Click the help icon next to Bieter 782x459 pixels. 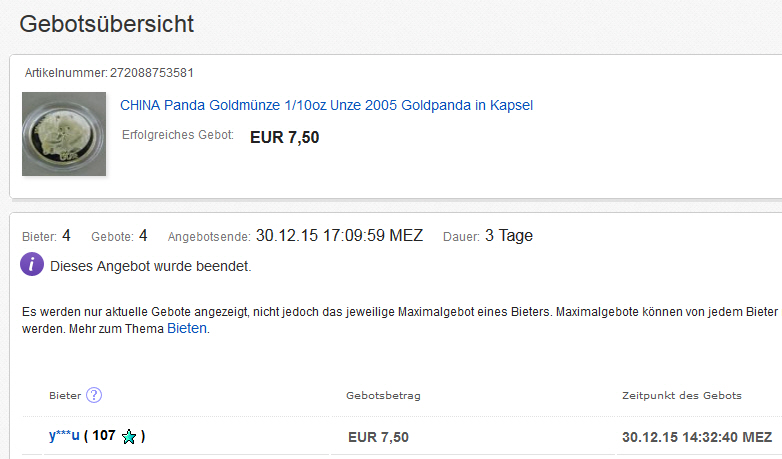pos(94,395)
